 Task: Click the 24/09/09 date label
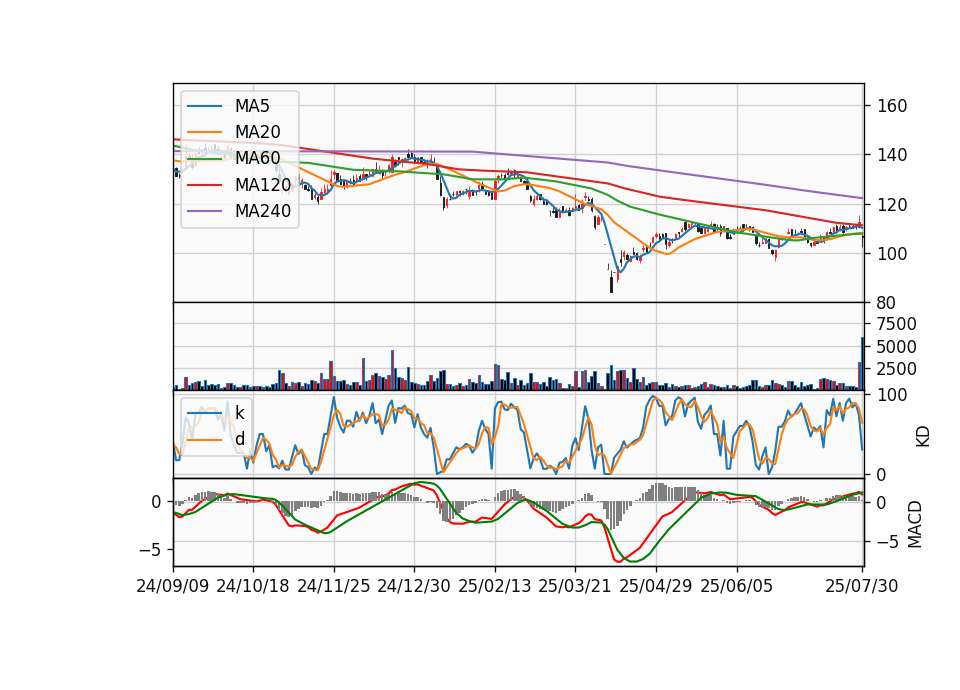click(x=173, y=586)
